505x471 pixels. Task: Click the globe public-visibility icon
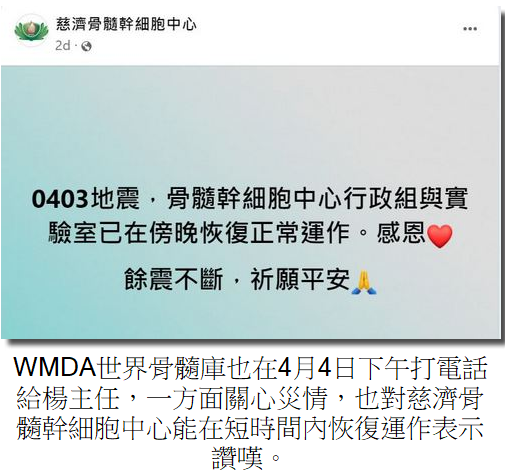point(86,46)
